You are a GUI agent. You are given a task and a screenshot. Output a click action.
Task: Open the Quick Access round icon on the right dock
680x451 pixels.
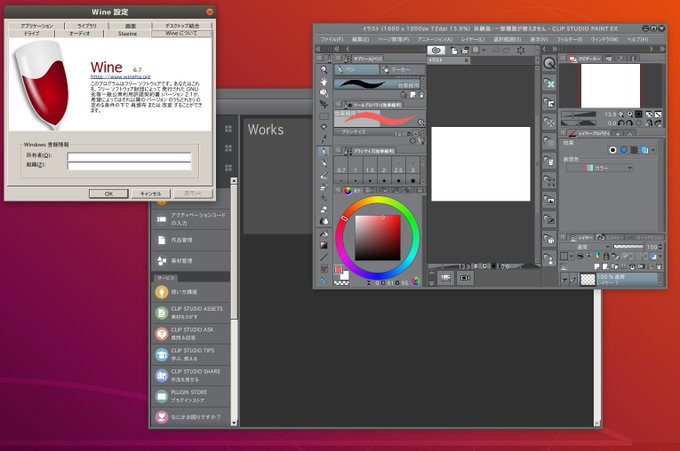click(x=549, y=63)
